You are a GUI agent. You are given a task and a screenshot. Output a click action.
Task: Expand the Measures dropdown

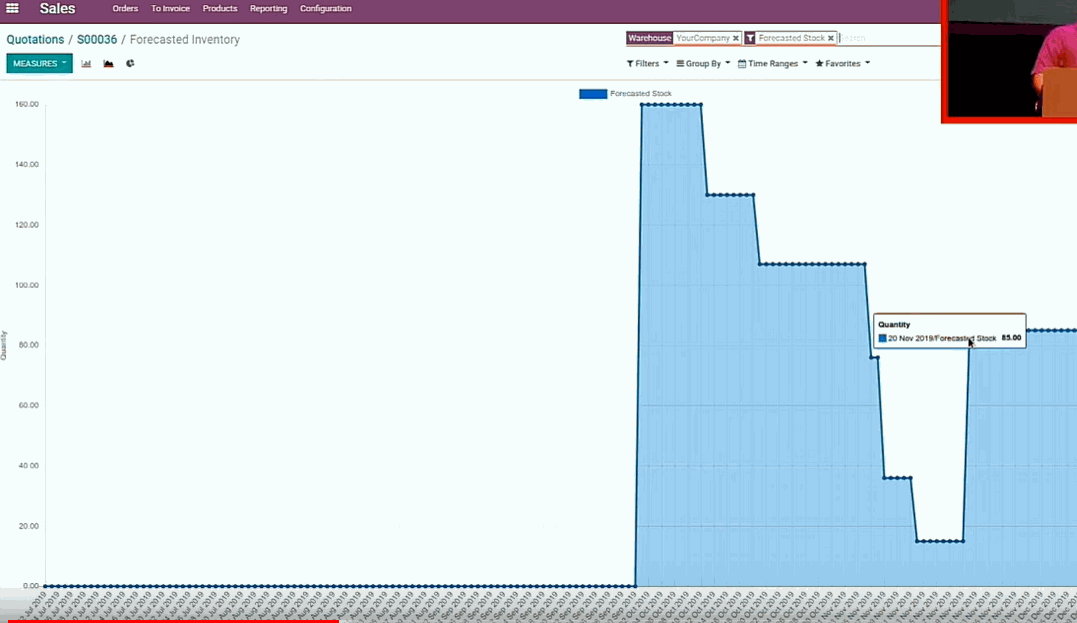click(x=39, y=64)
